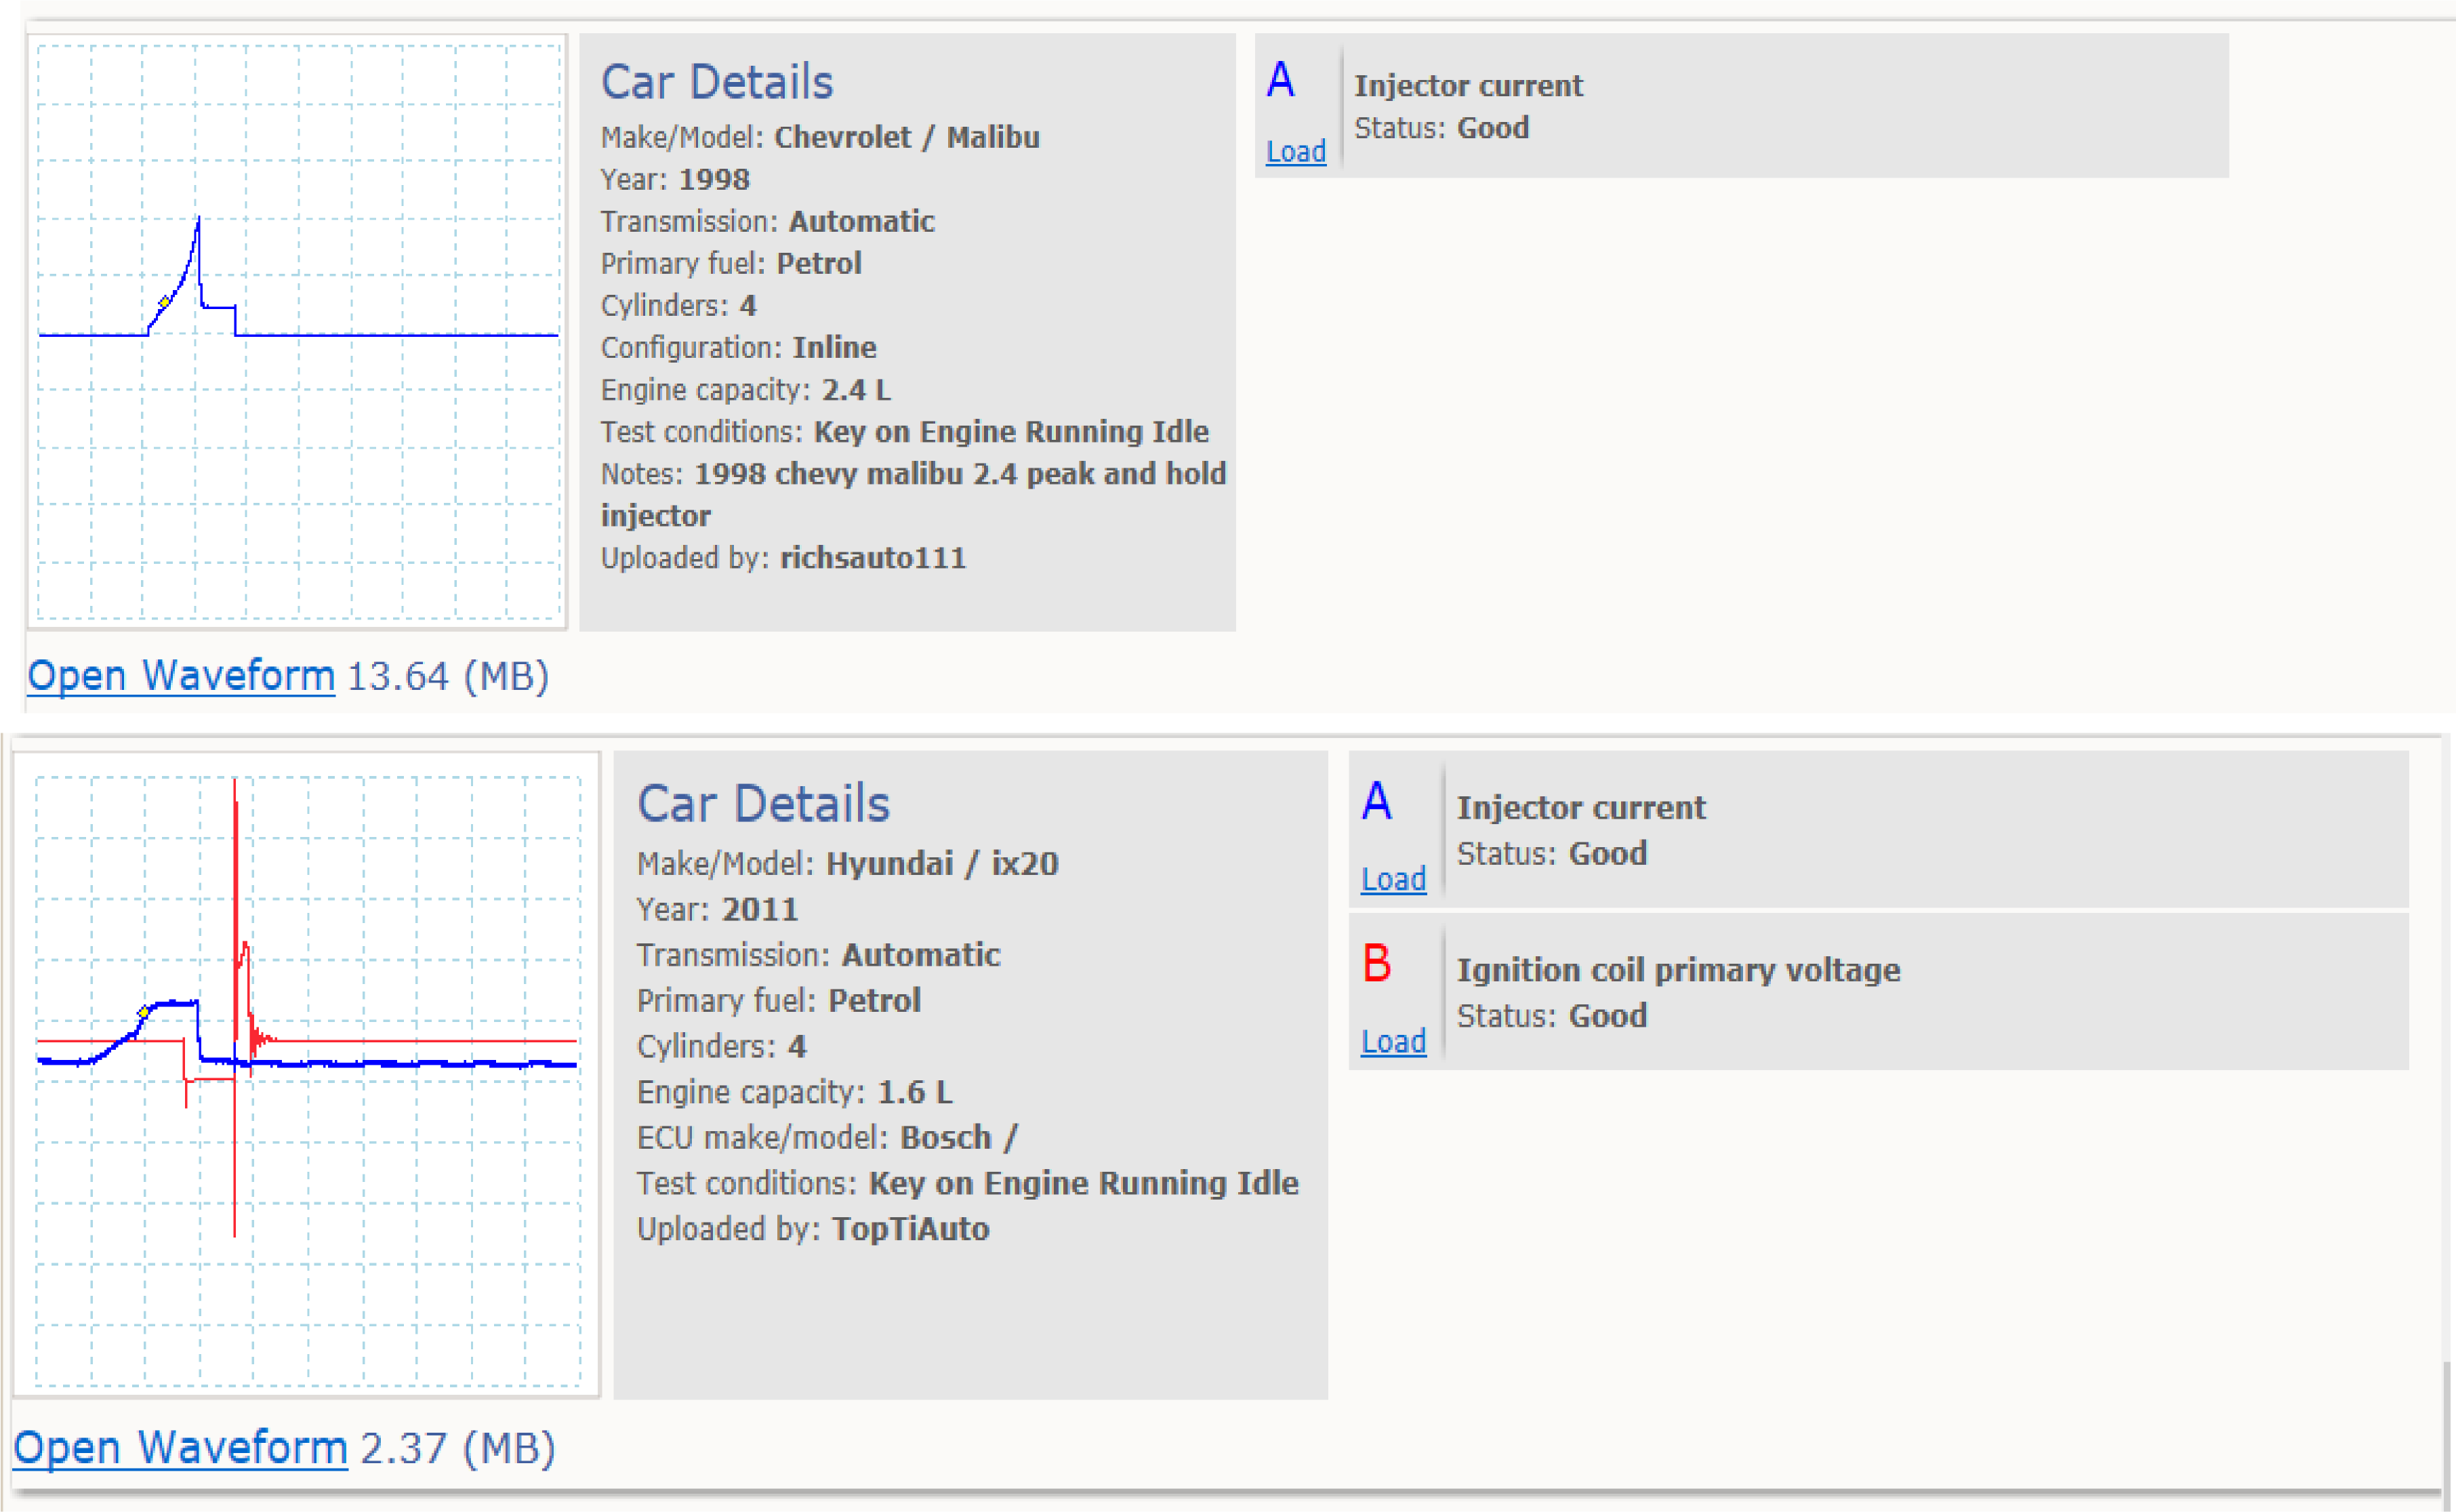This screenshot has width=2456, height=1512.
Task: Click the Malibu Car Details heading
Action: 716,82
